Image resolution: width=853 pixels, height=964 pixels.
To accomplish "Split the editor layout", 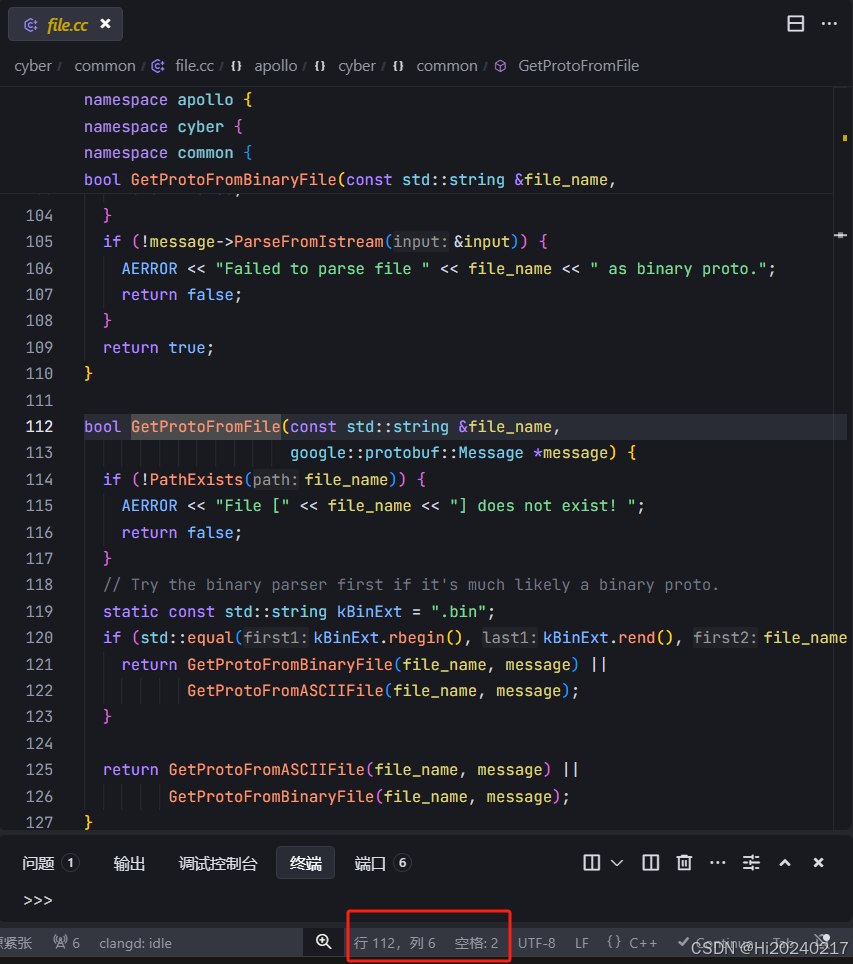I will tap(795, 23).
